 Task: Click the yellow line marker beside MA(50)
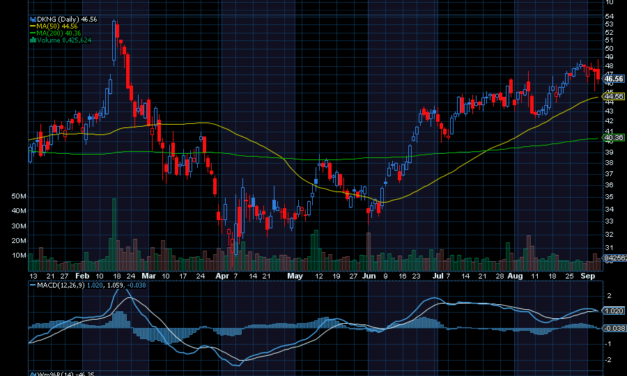[x=33, y=26]
